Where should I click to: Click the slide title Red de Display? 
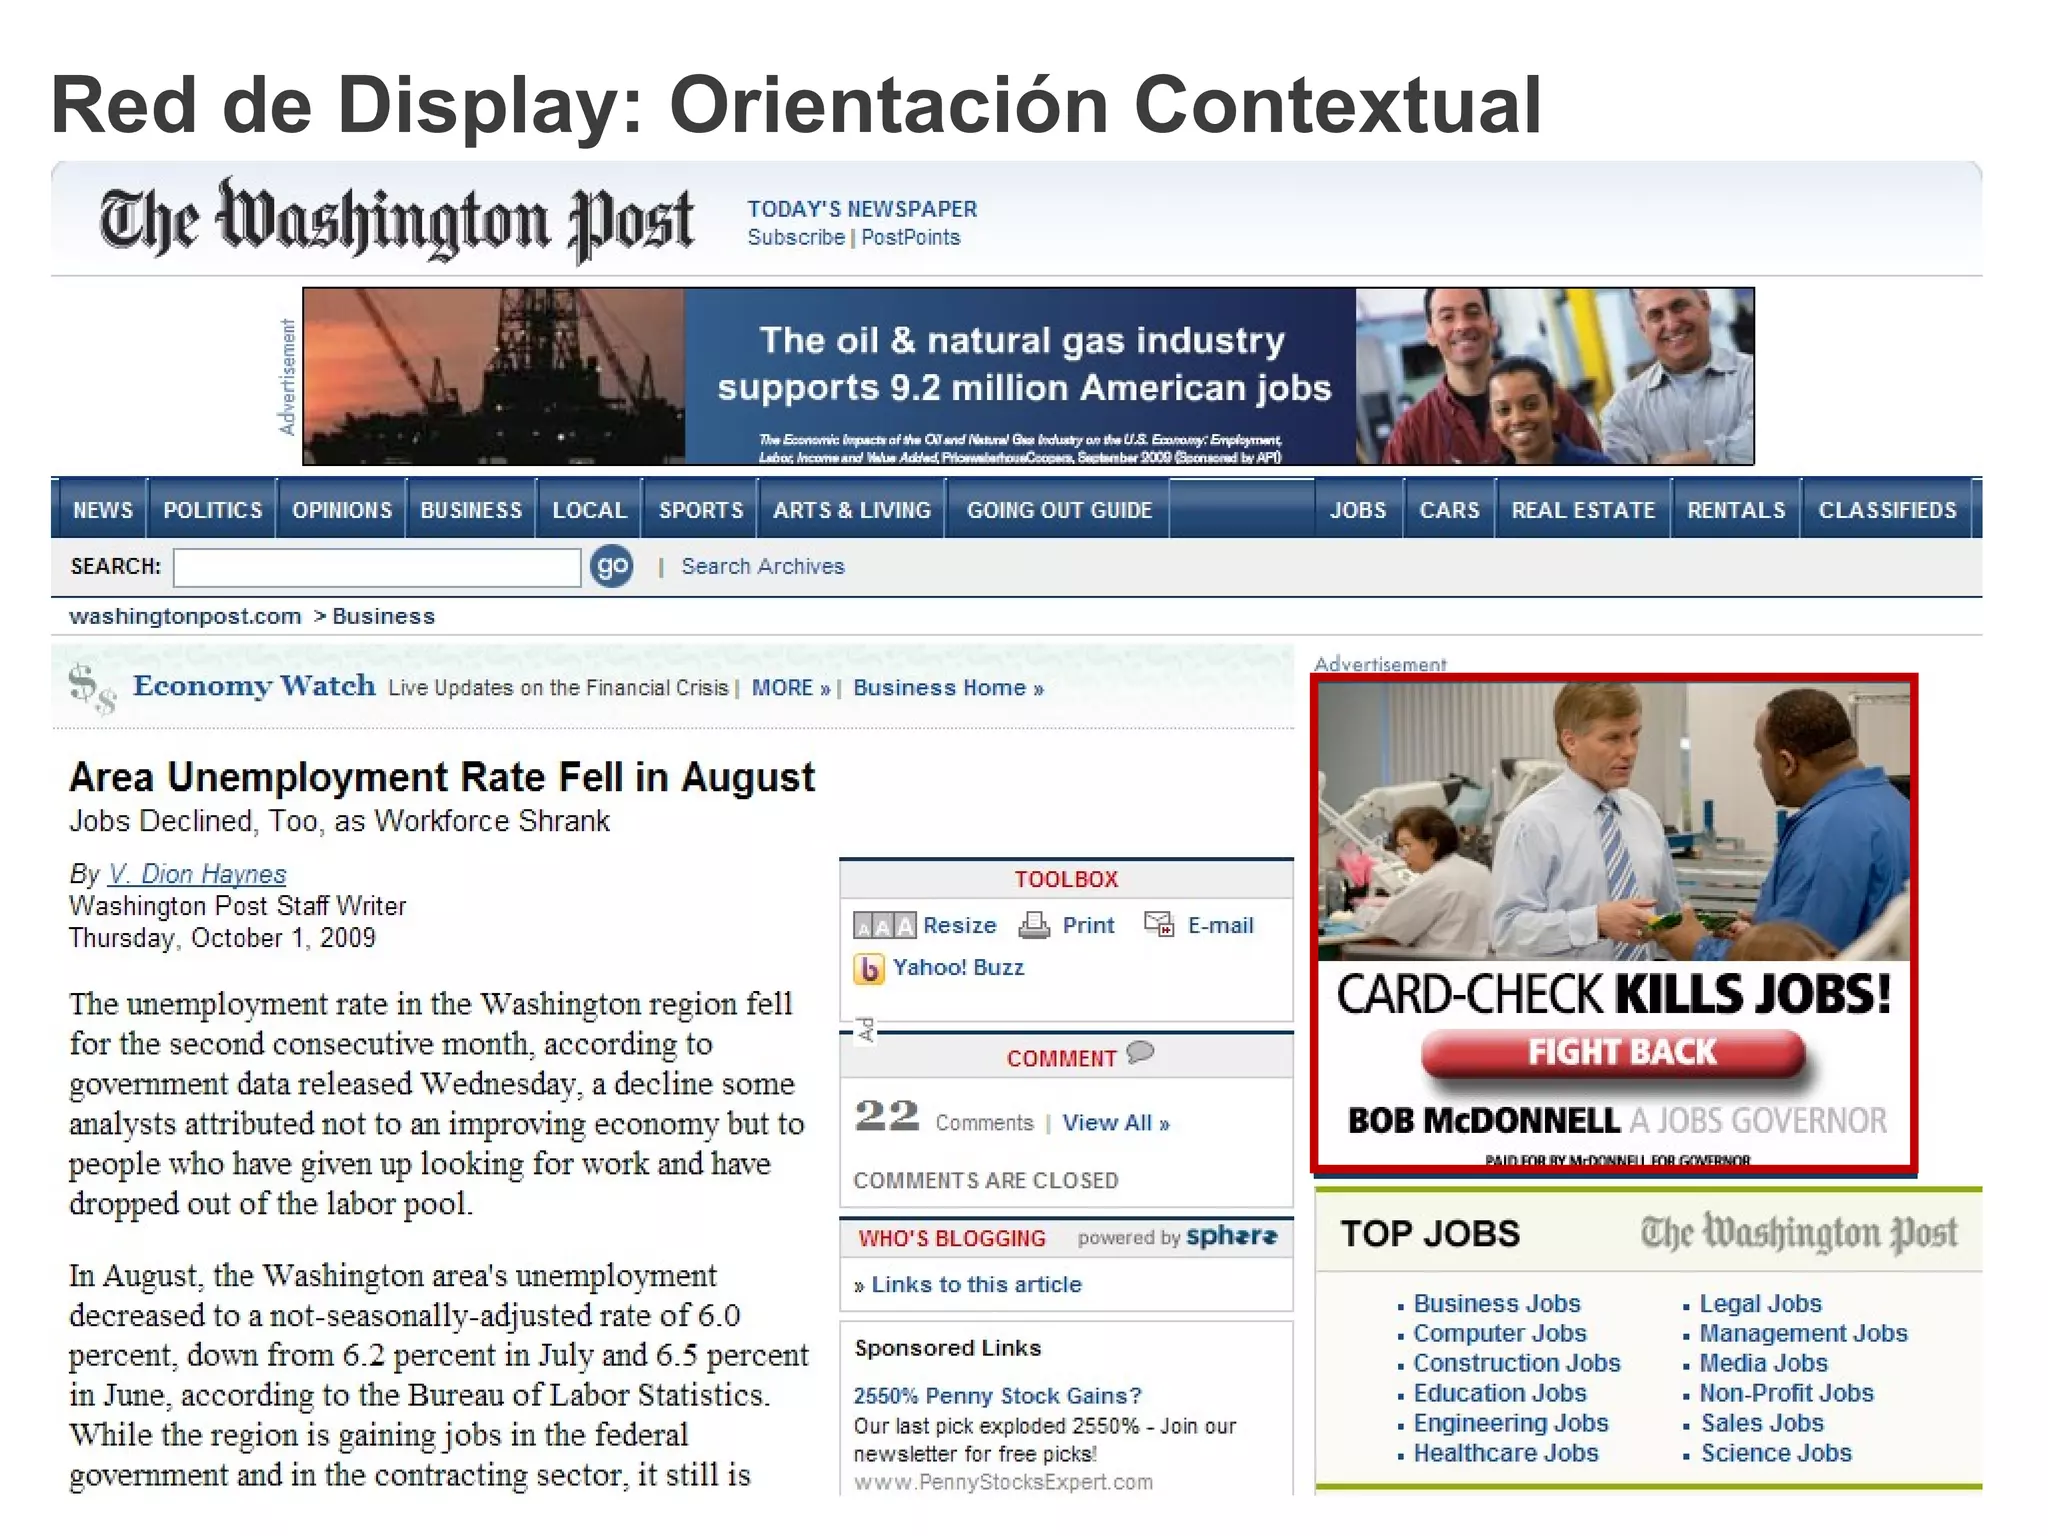(x=795, y=105)
